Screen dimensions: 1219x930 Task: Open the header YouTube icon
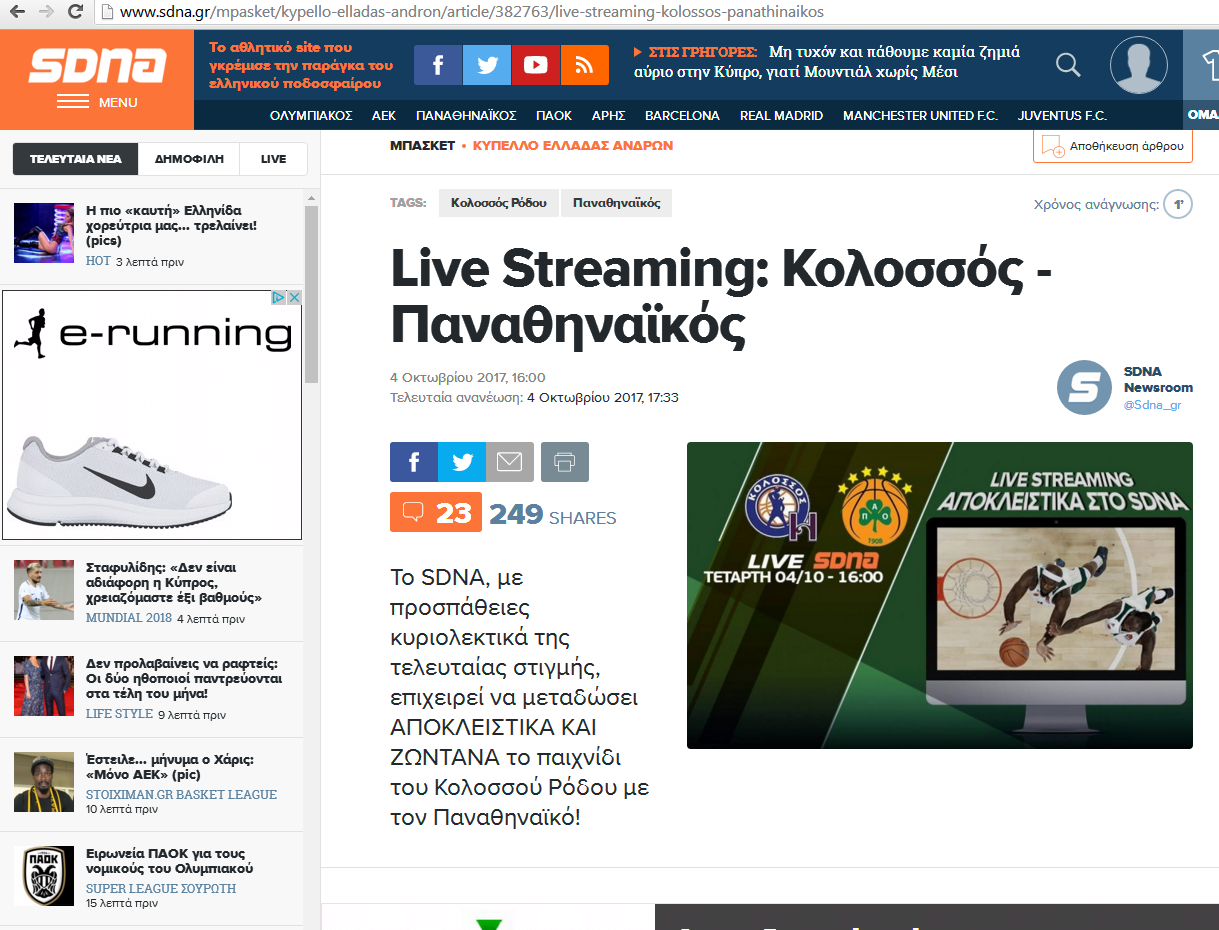point(536,65)
